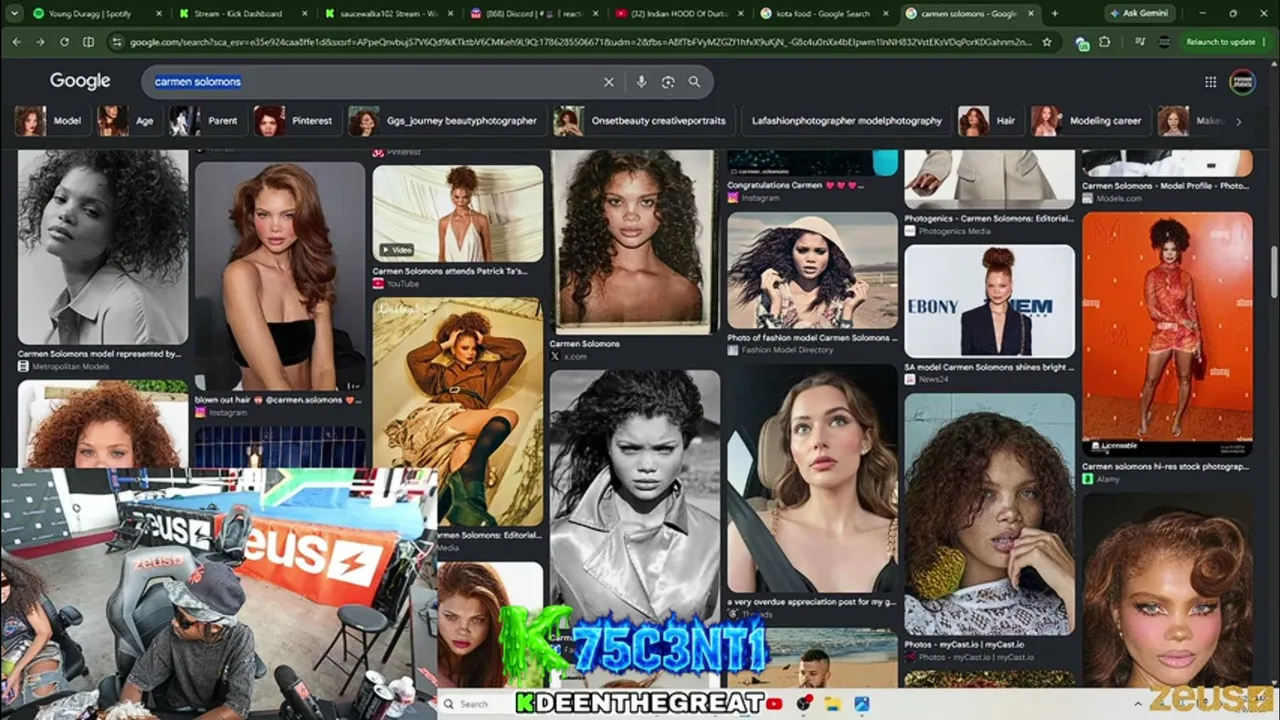
Task: Filter results with the Age chip
Action: [127, 121]
